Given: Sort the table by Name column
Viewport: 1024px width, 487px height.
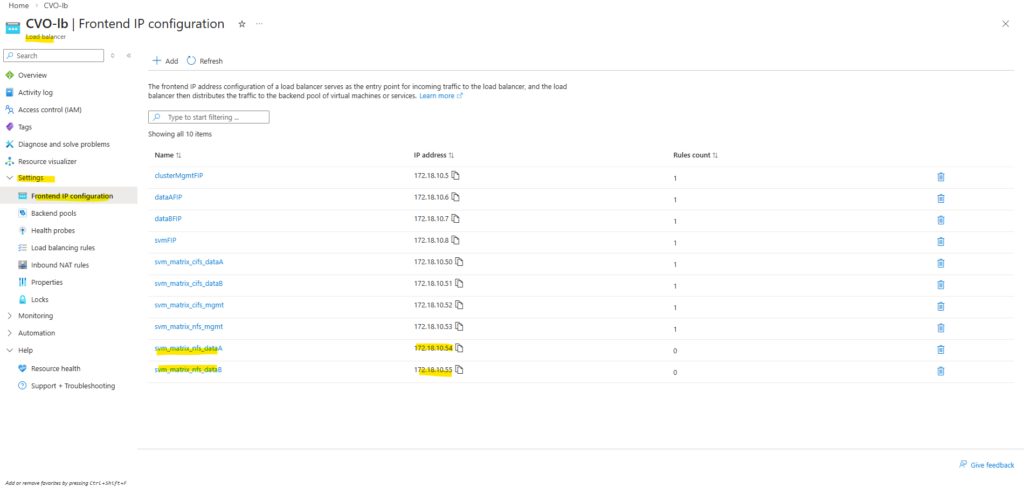Looking at the screenshot, I should [168, 155].
